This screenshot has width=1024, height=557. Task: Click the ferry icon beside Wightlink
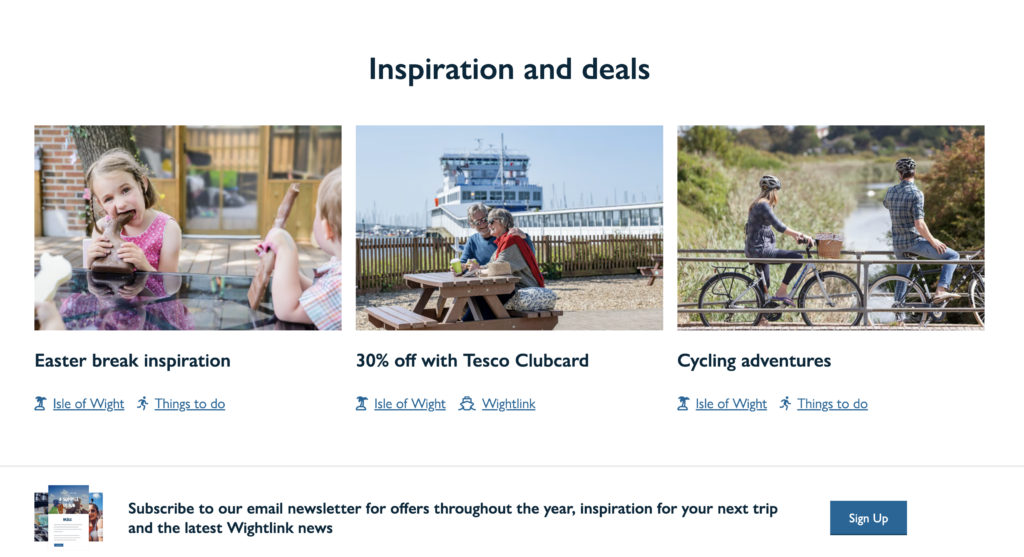(x=466, y=404)
